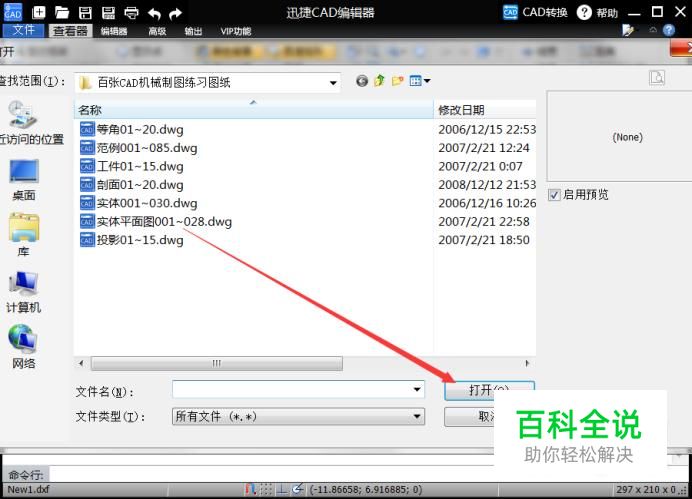This screenshot has height=499, width=692.
Task: Click the date 2006/12/15 22:53
Action: (x=487, y=129)
